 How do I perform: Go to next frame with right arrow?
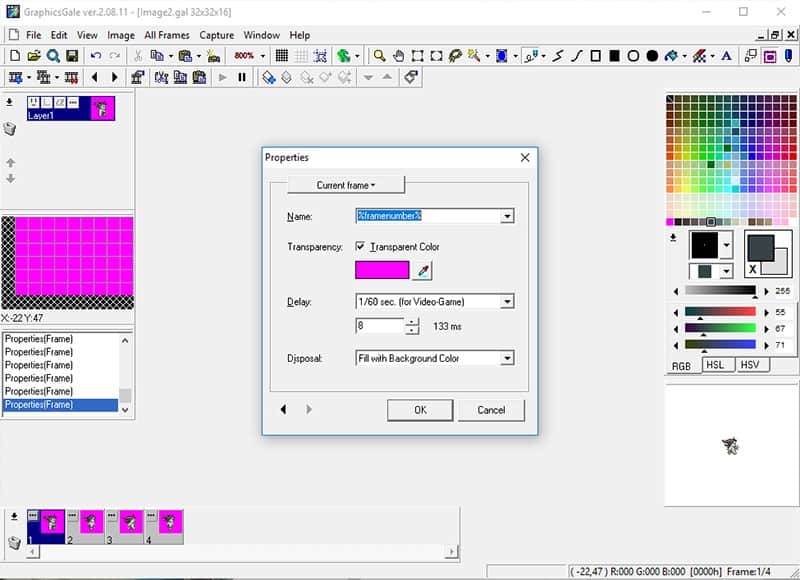tap(114, 77)
